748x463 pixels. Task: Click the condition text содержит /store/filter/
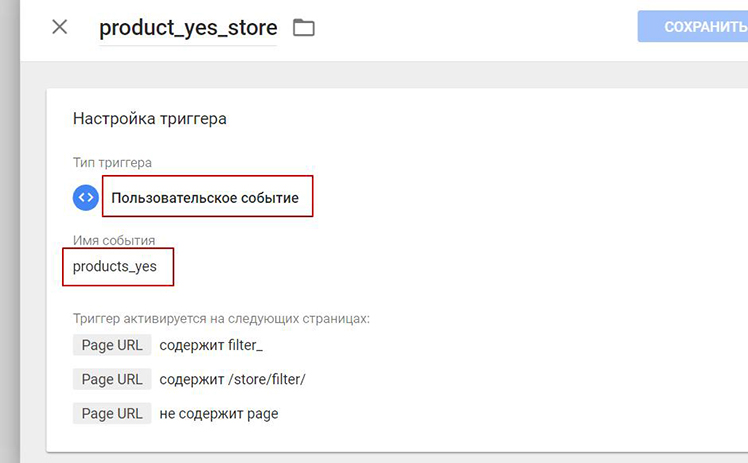[x=232, y=379]
